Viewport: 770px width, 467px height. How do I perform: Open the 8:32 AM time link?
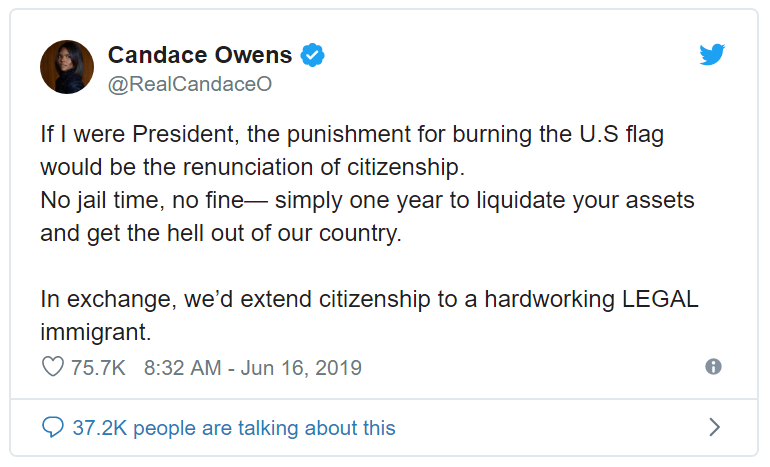coord(182,368)
